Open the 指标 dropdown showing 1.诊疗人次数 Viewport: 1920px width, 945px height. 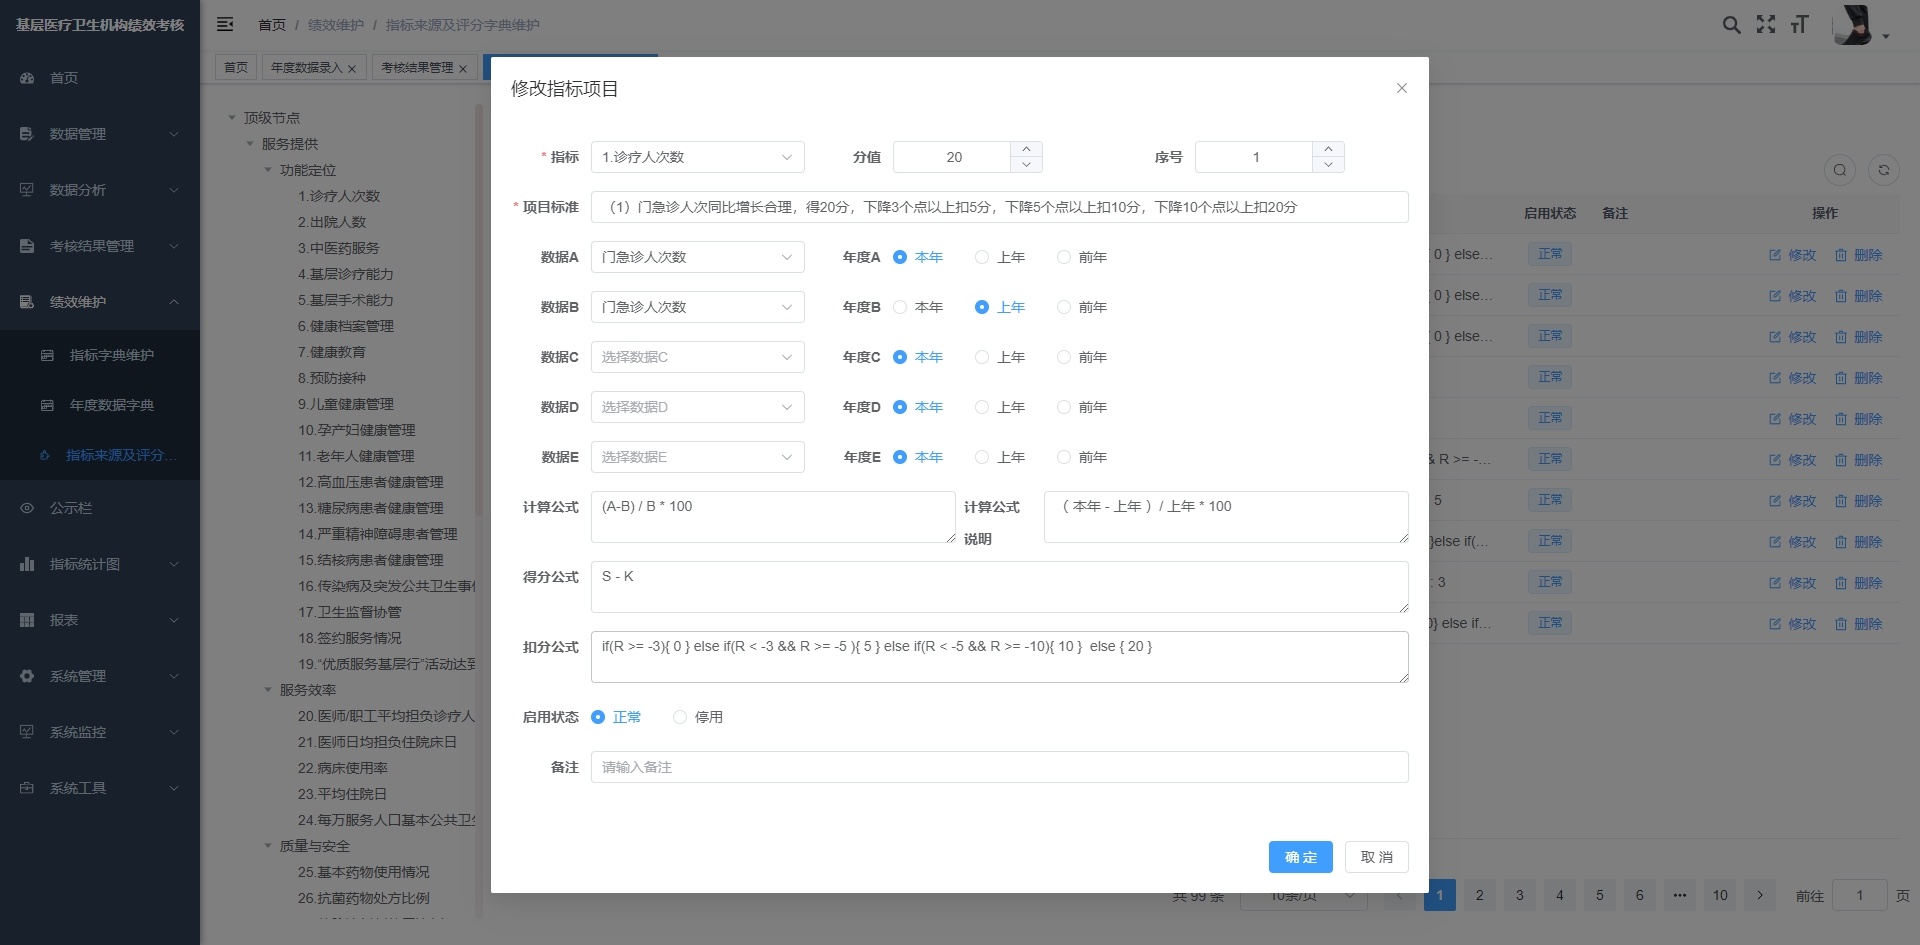698,157
